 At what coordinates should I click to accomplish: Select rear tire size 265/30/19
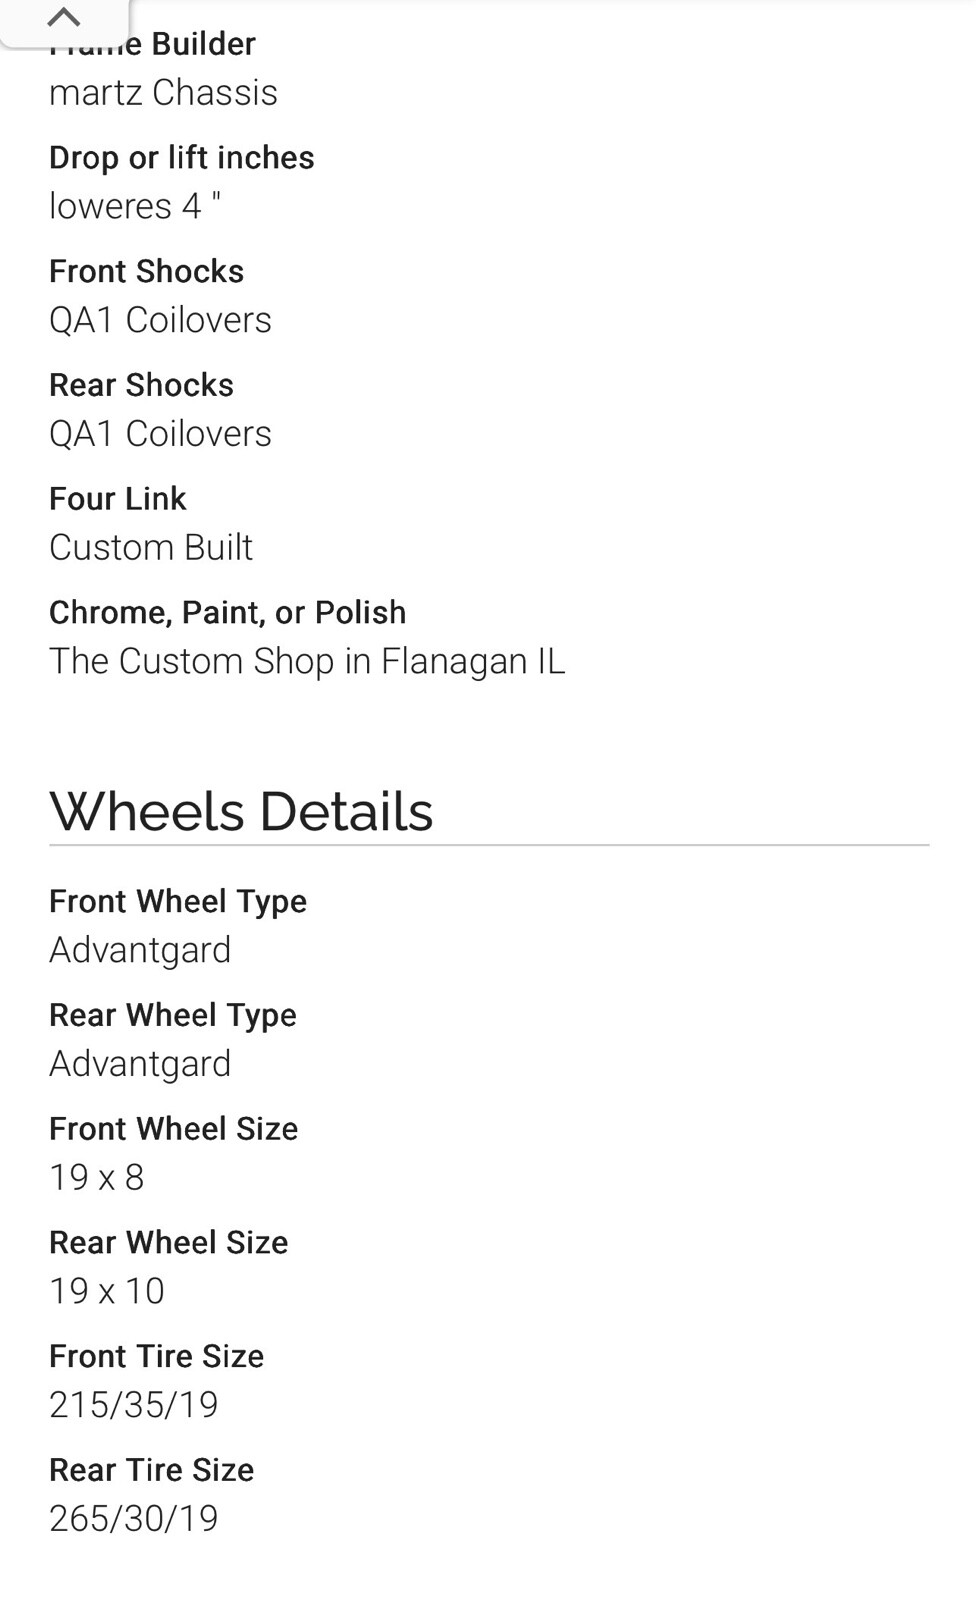(134, 1519)
